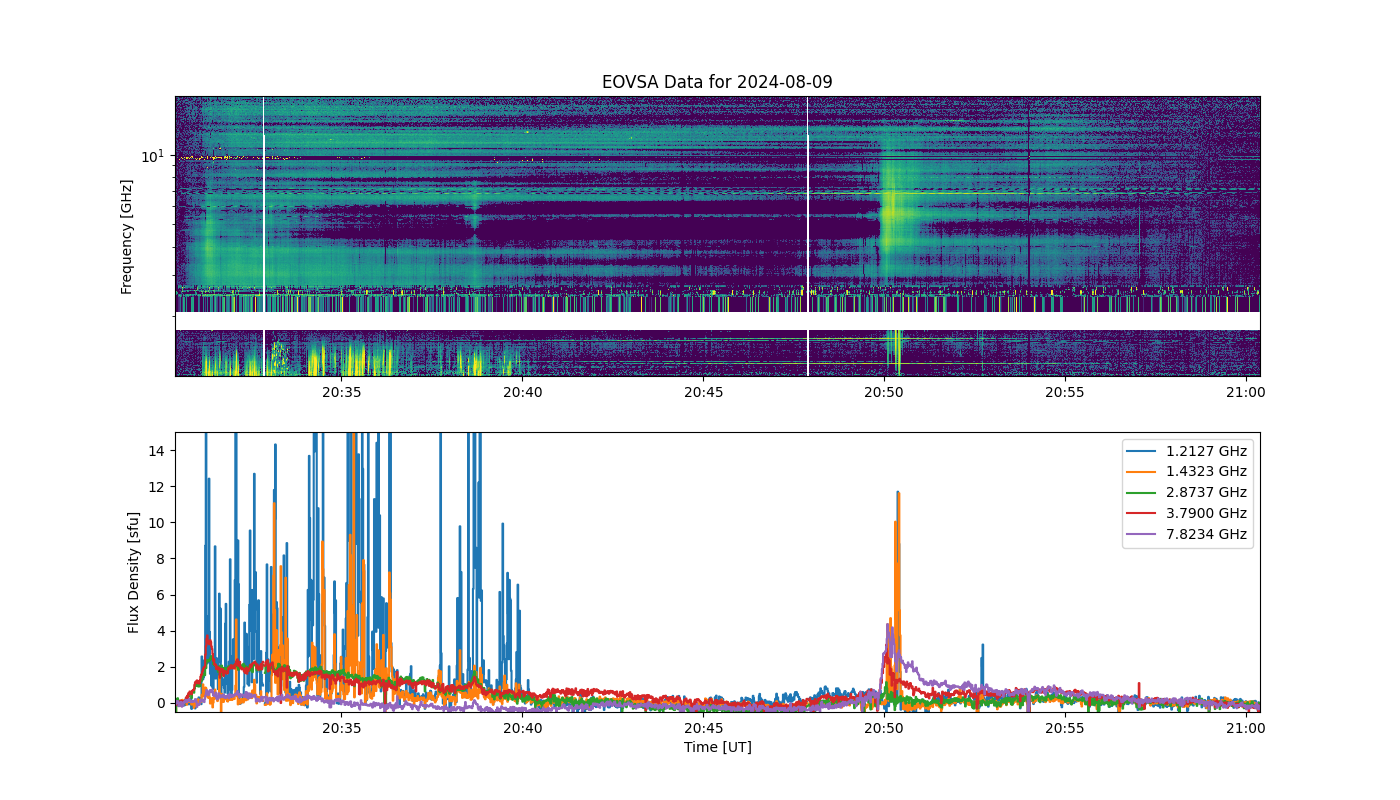Image resolution: width=1400 pixels, height=800 pixels.
Task: Click the green line swatch for 2.8737 GHz
Action: click(1143, 493)
